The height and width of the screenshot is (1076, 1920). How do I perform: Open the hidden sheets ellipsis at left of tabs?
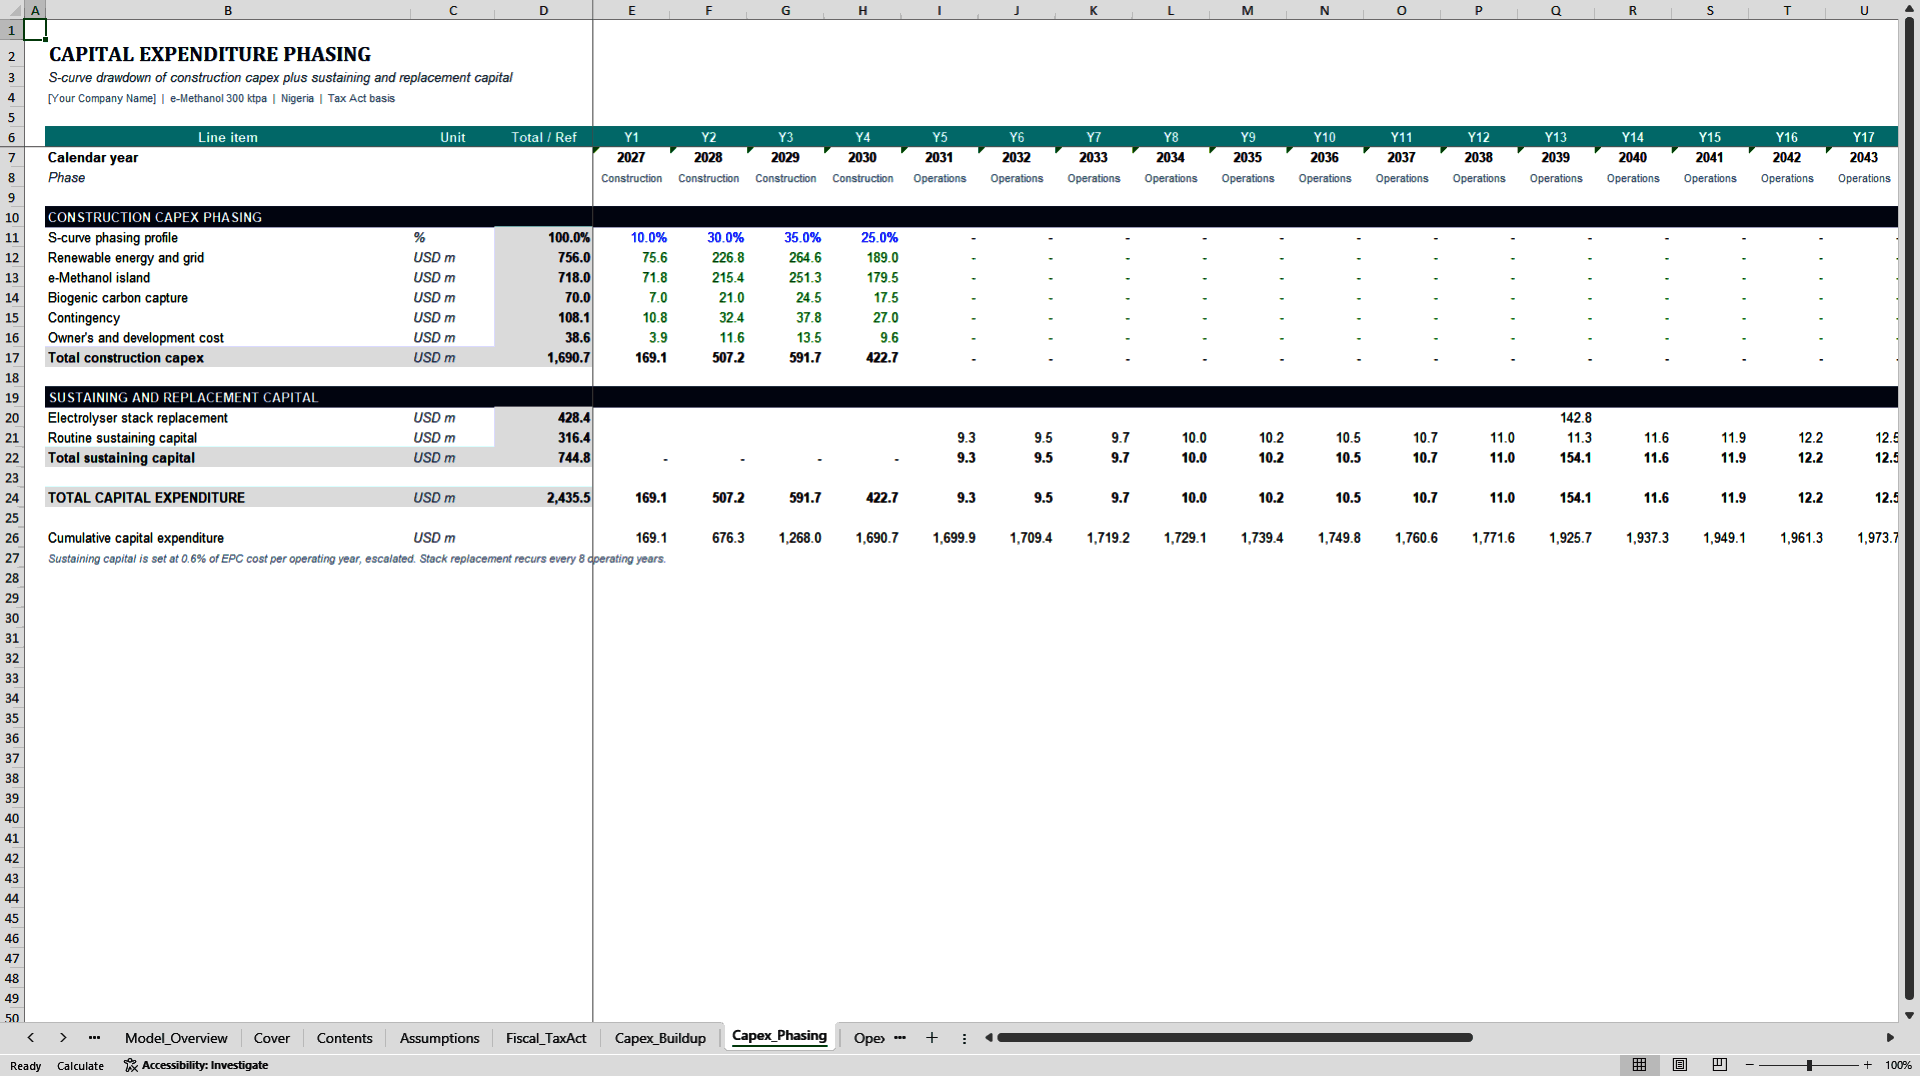click(94, 1038)
